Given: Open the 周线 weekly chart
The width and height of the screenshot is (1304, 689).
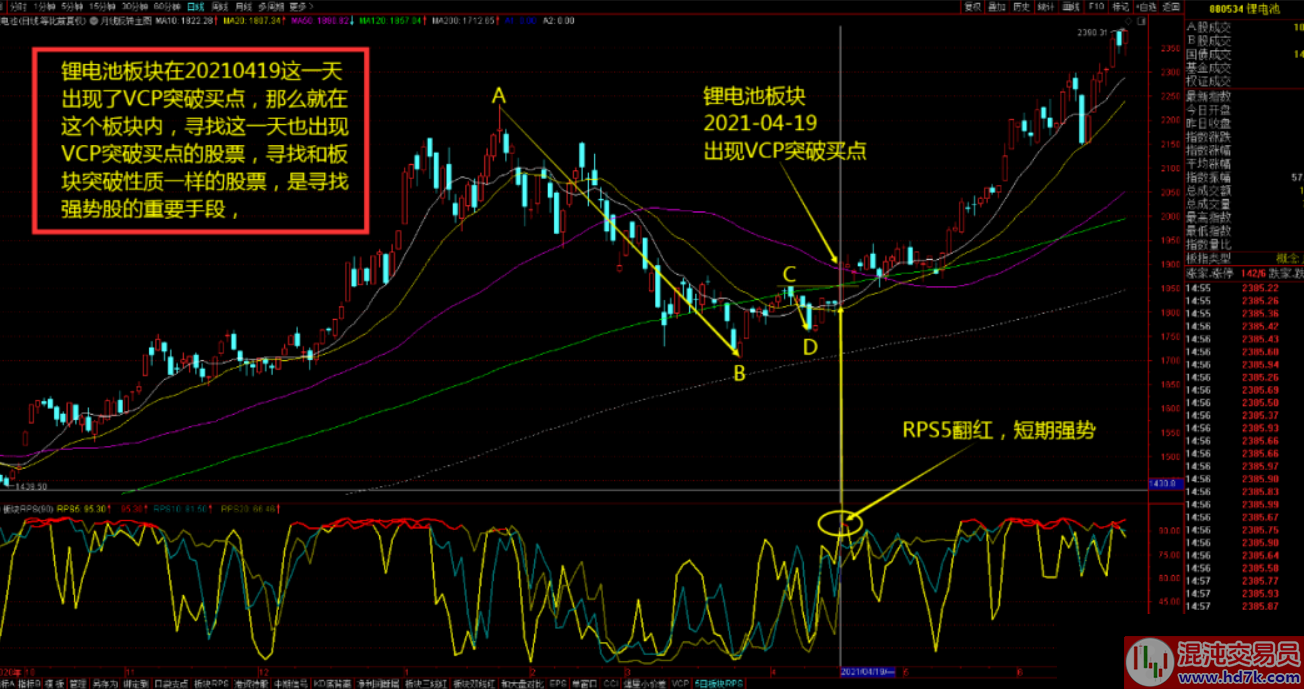Looking at the screenshot, I should click(x=220, y=6).
